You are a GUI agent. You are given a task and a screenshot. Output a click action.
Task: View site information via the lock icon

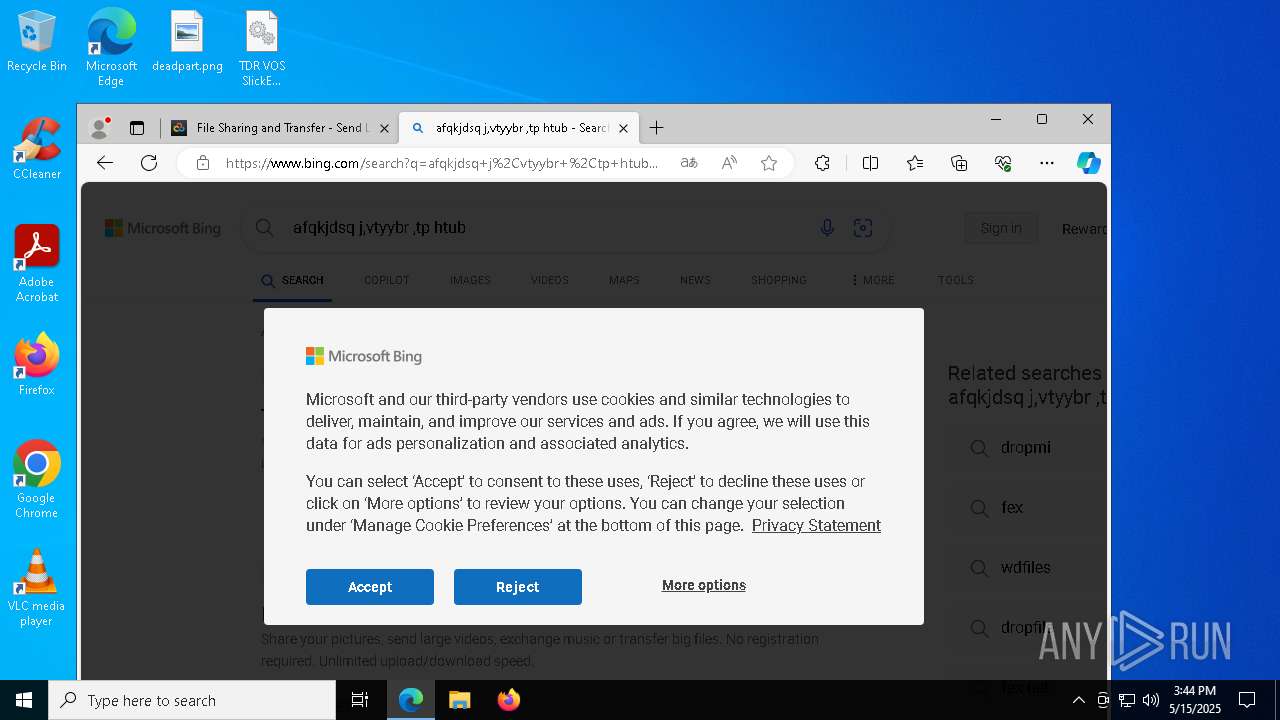point(203,163)
